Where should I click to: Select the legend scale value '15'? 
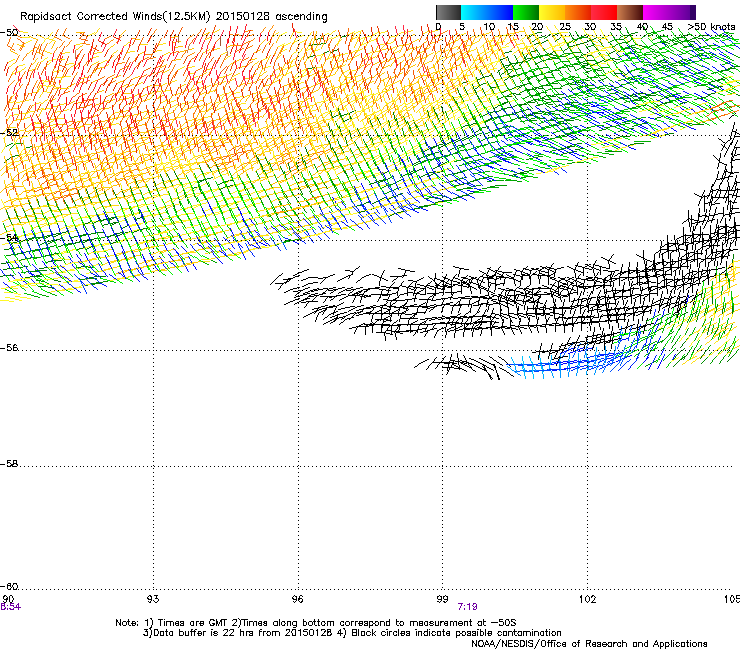tap(513, 27)
